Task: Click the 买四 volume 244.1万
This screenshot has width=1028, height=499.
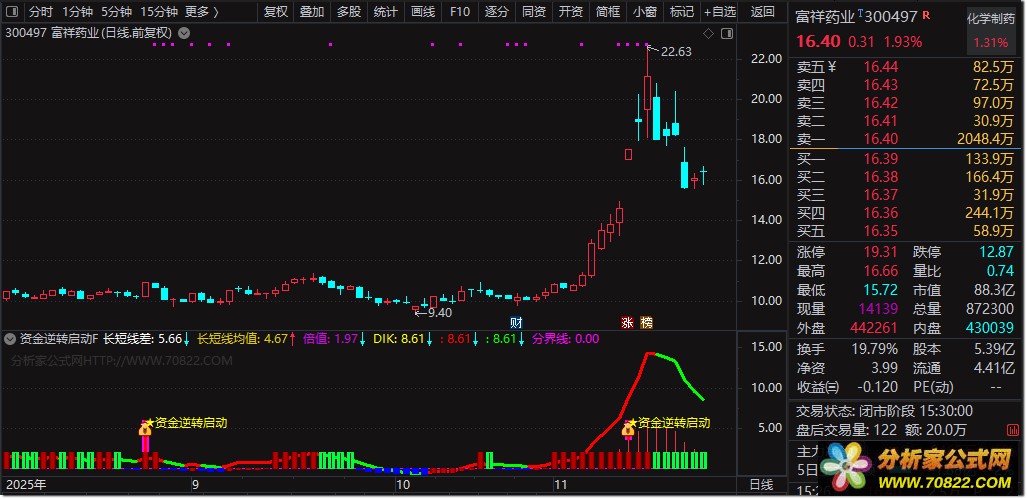Action: [x=989, y=213]
